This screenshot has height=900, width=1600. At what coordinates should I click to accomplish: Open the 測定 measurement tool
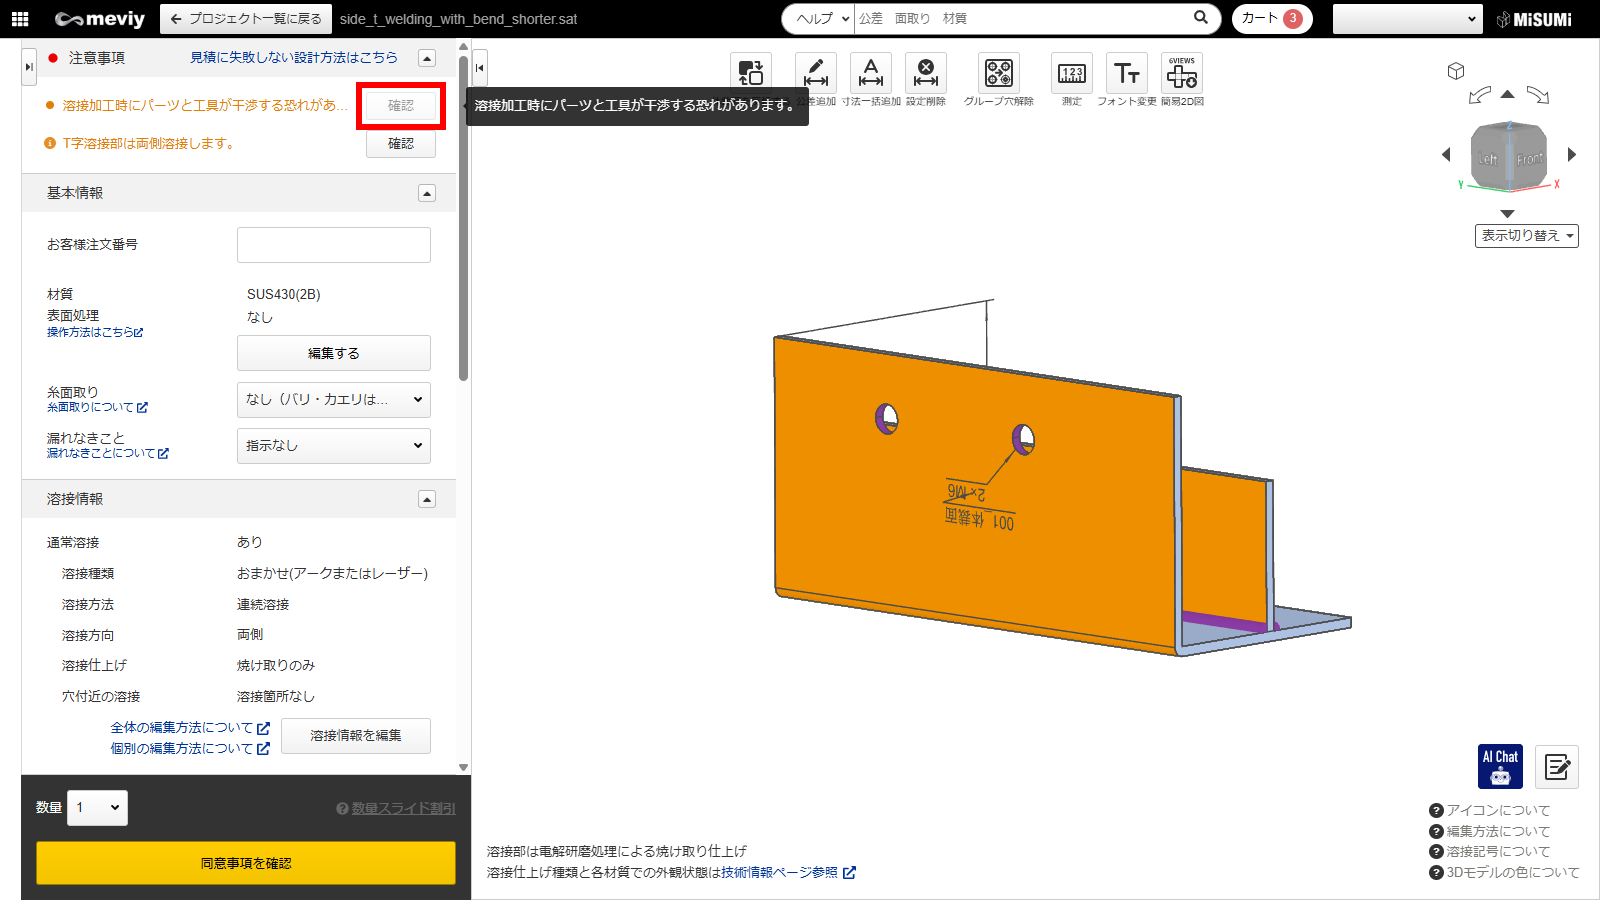tap(1071, 74)
